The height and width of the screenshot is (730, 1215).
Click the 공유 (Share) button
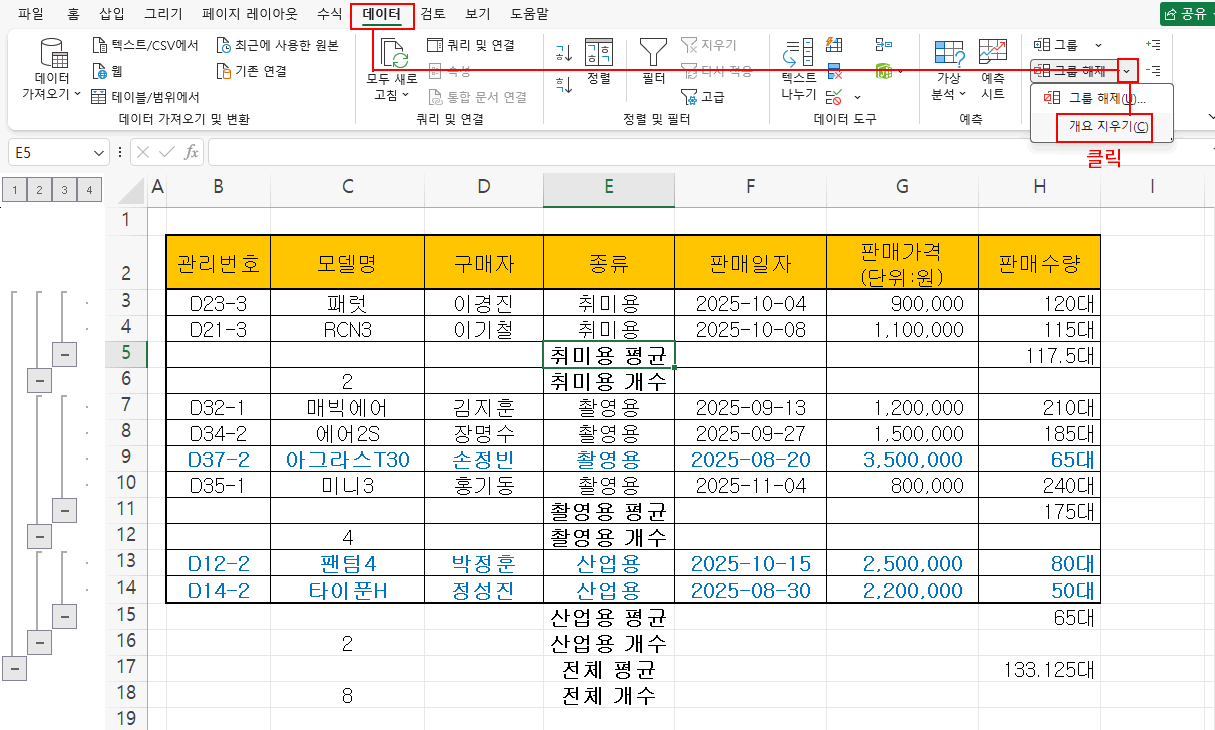(x=1187, y=14)
